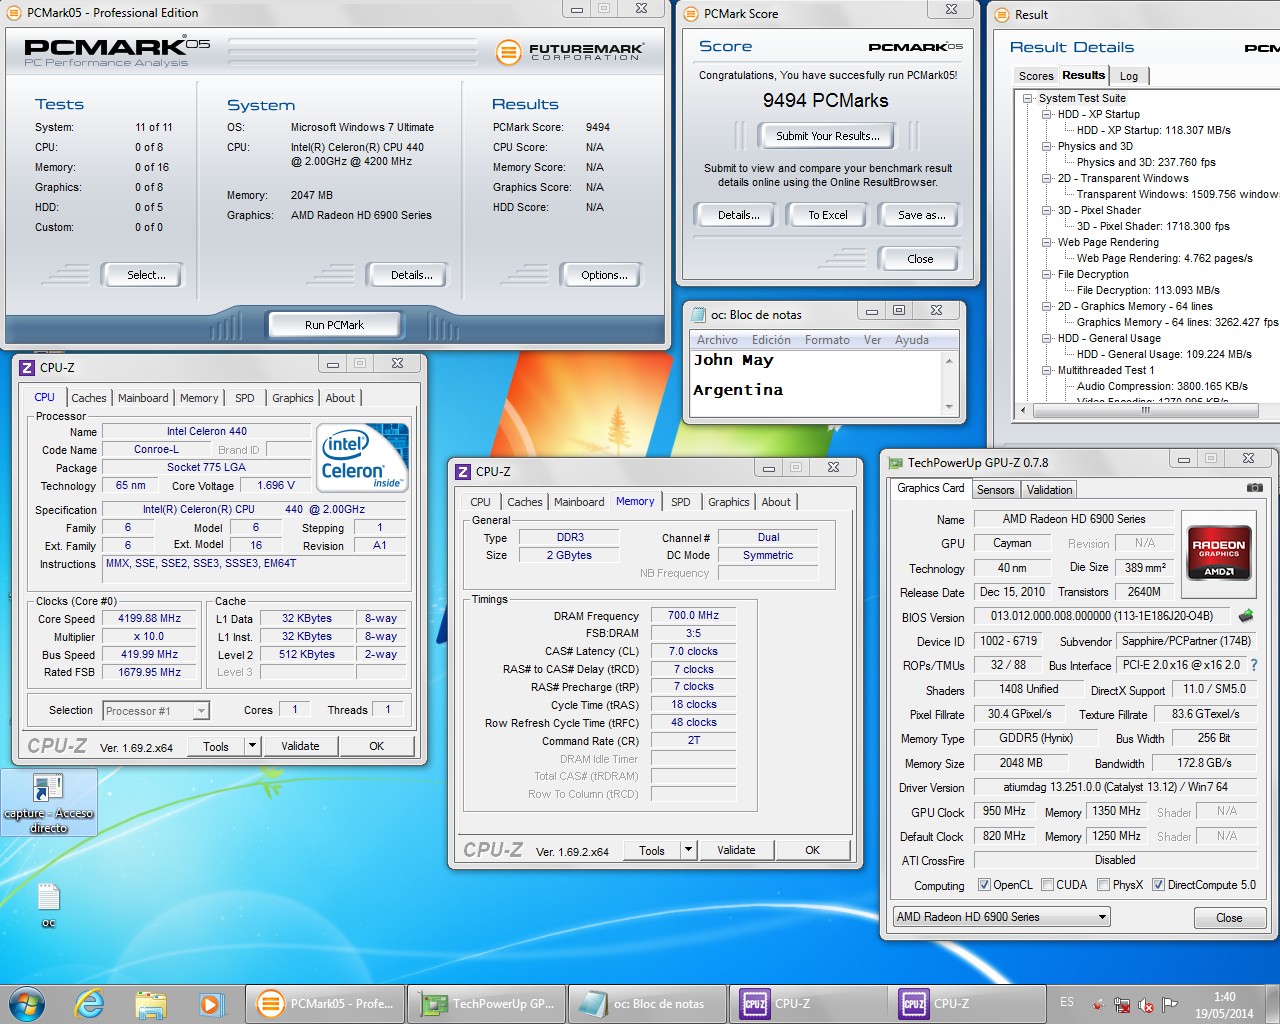
Task: Open Windows Media Player taskbar icon
Action: point(211,1004)
